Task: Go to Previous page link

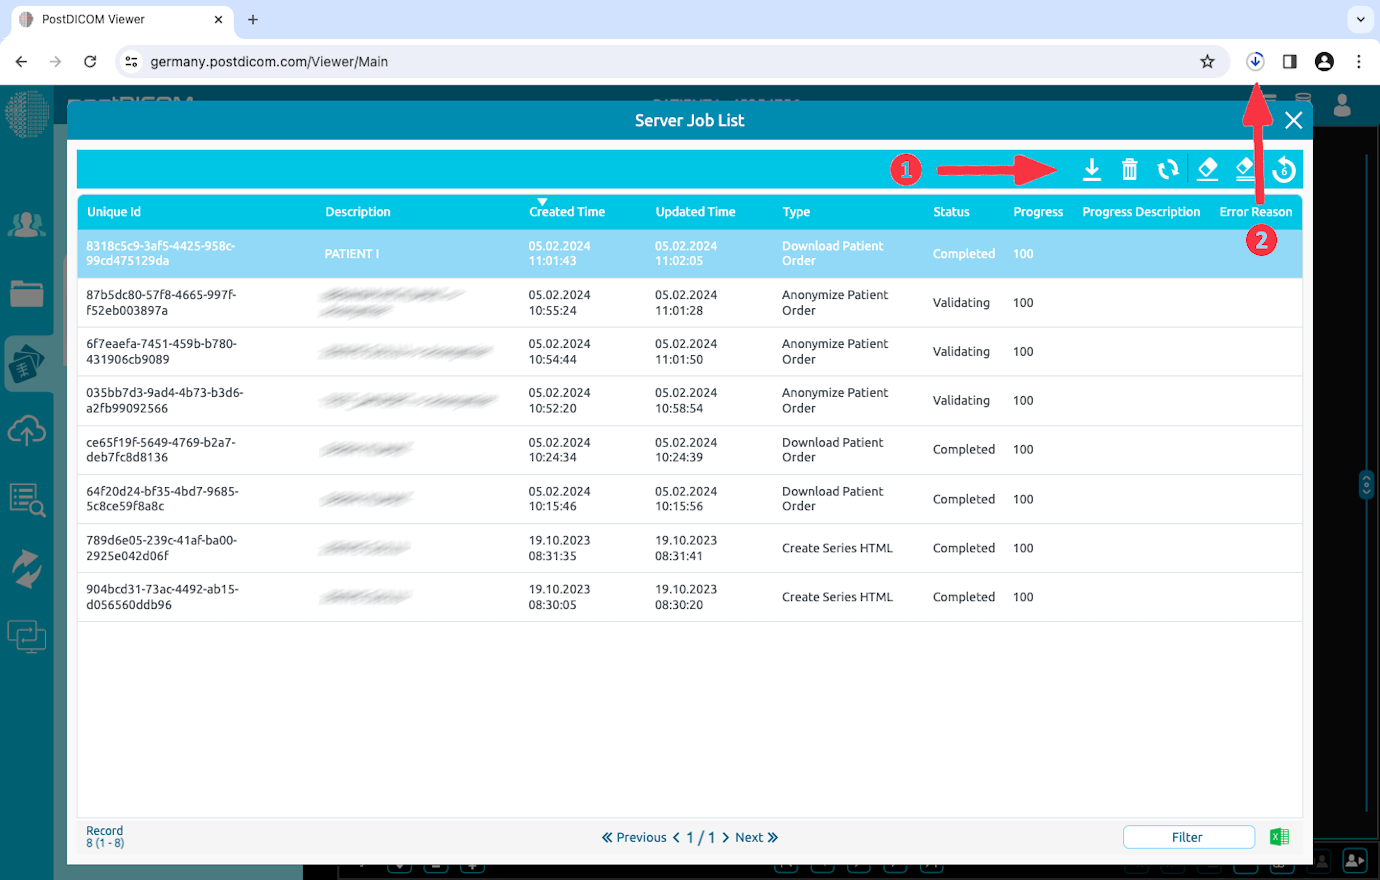Action: pyautogui.click(x=634, y=838)
